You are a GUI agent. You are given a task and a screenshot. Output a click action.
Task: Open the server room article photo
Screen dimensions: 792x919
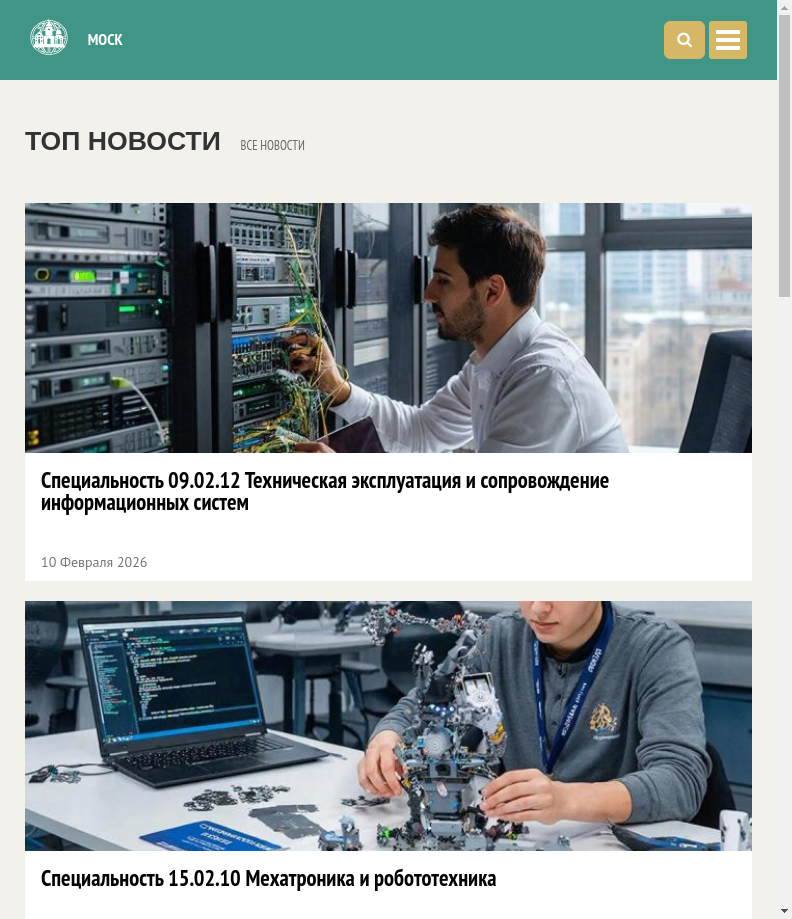pyautogui.click(x=388, y=328)
